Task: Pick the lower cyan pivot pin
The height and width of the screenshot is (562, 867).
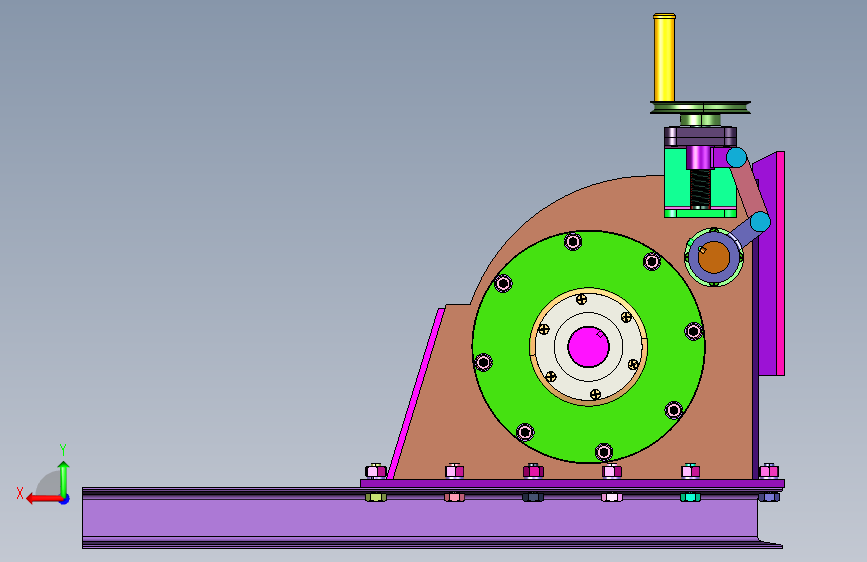Action: pyautogui.click(x=760, y=222)
